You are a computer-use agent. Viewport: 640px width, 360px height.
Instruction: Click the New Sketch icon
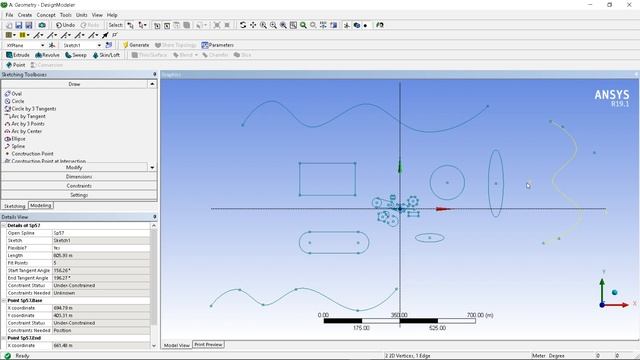(x=109, y=45)
